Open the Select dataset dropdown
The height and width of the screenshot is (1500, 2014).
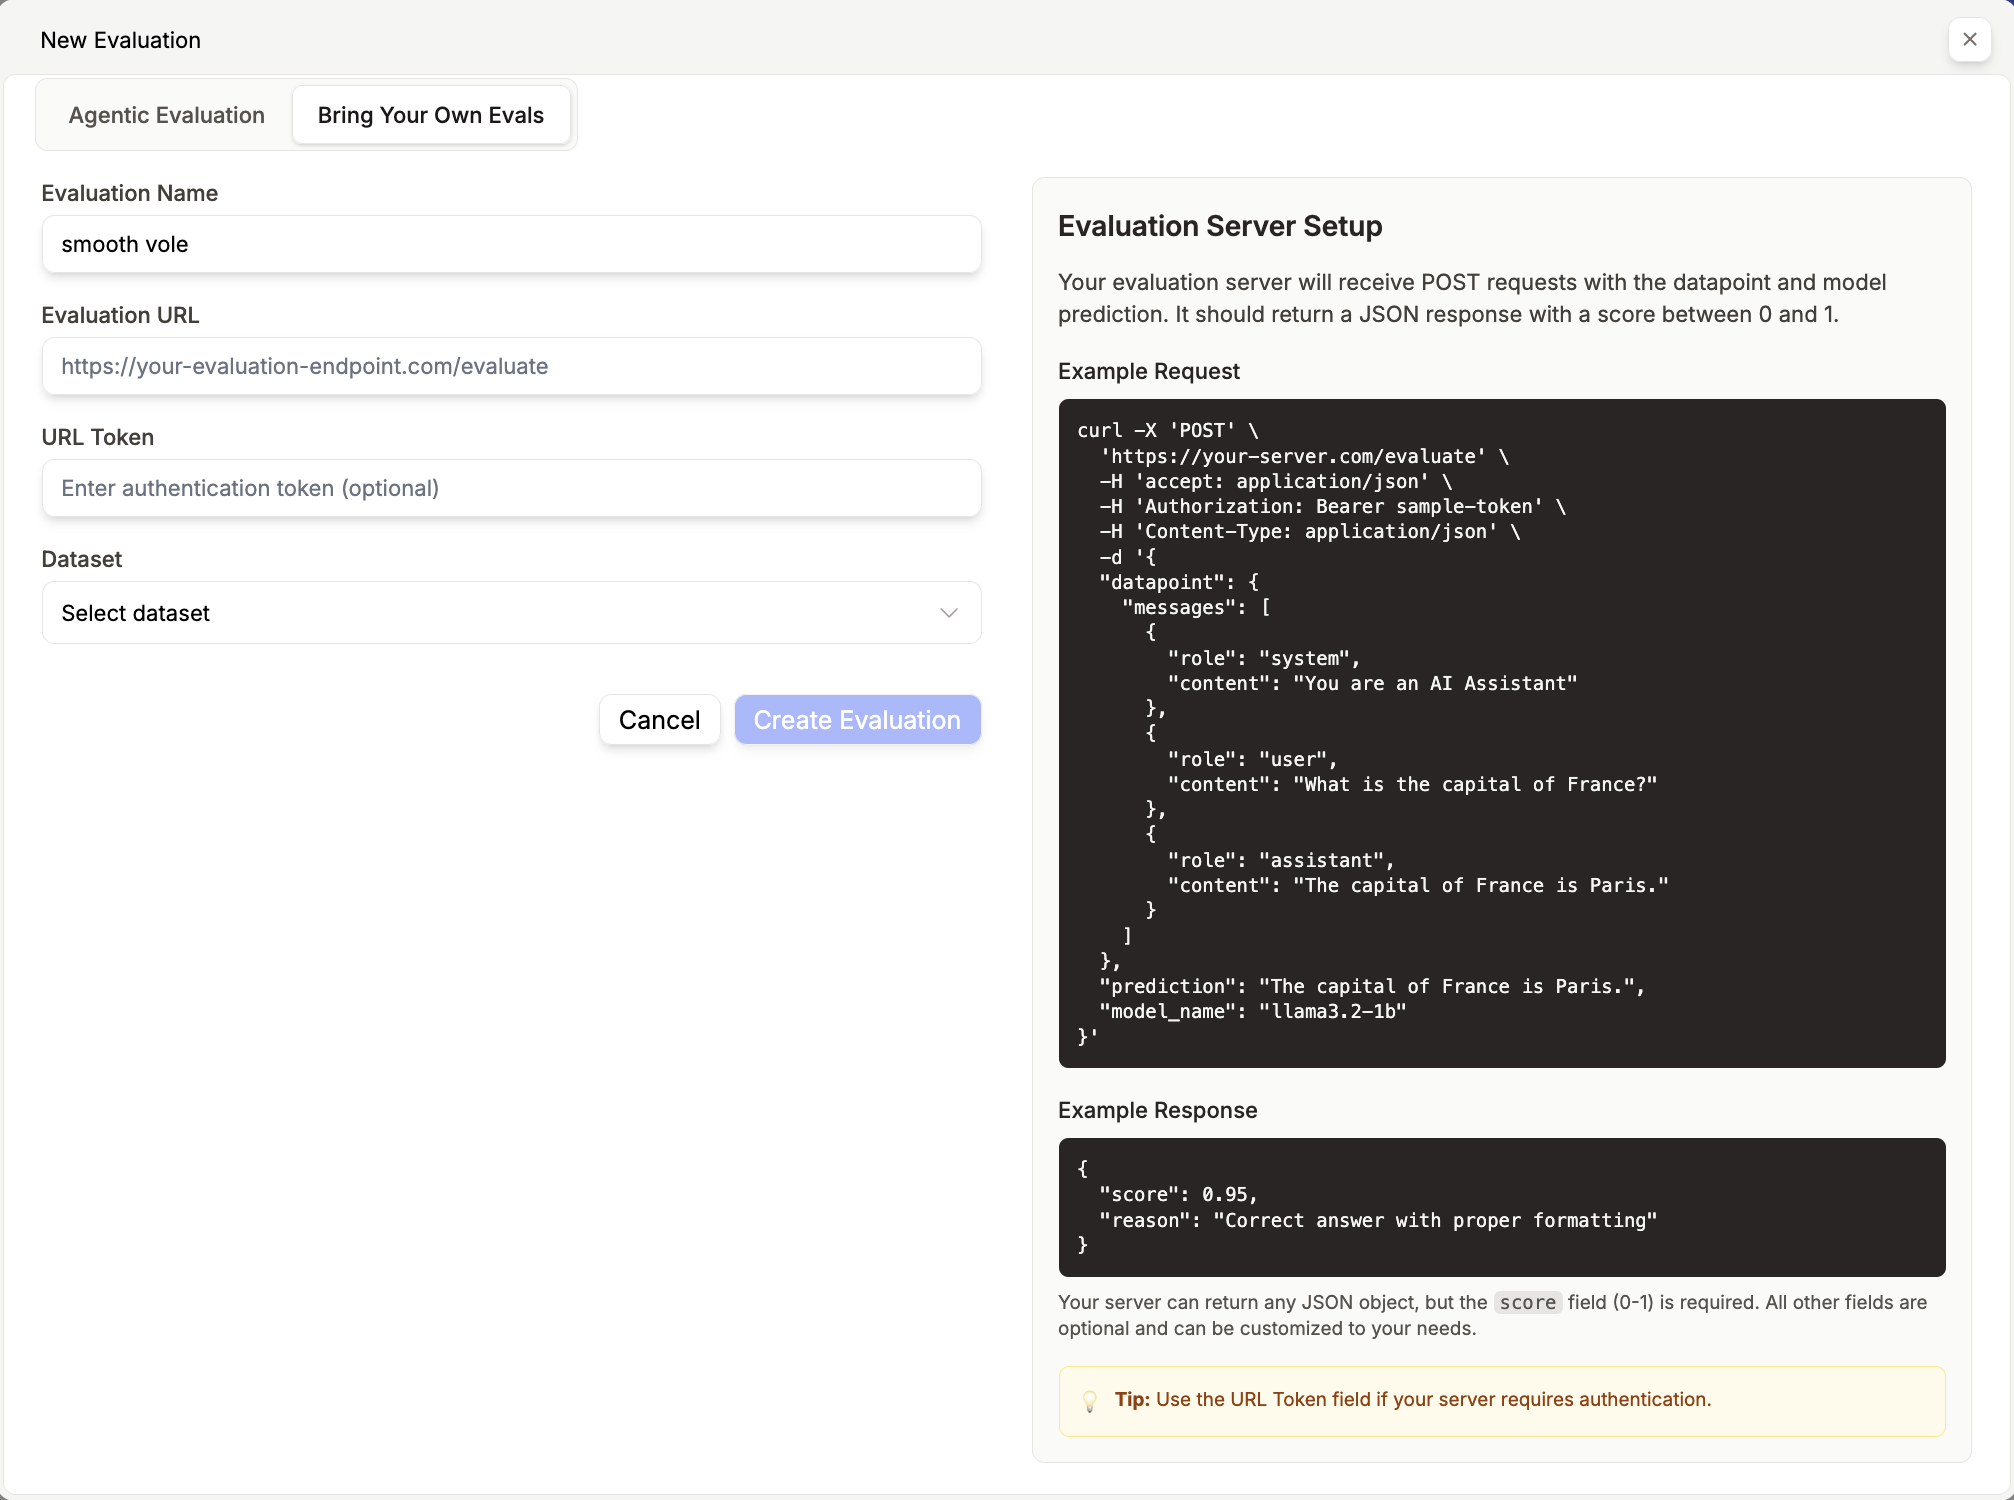511,613
